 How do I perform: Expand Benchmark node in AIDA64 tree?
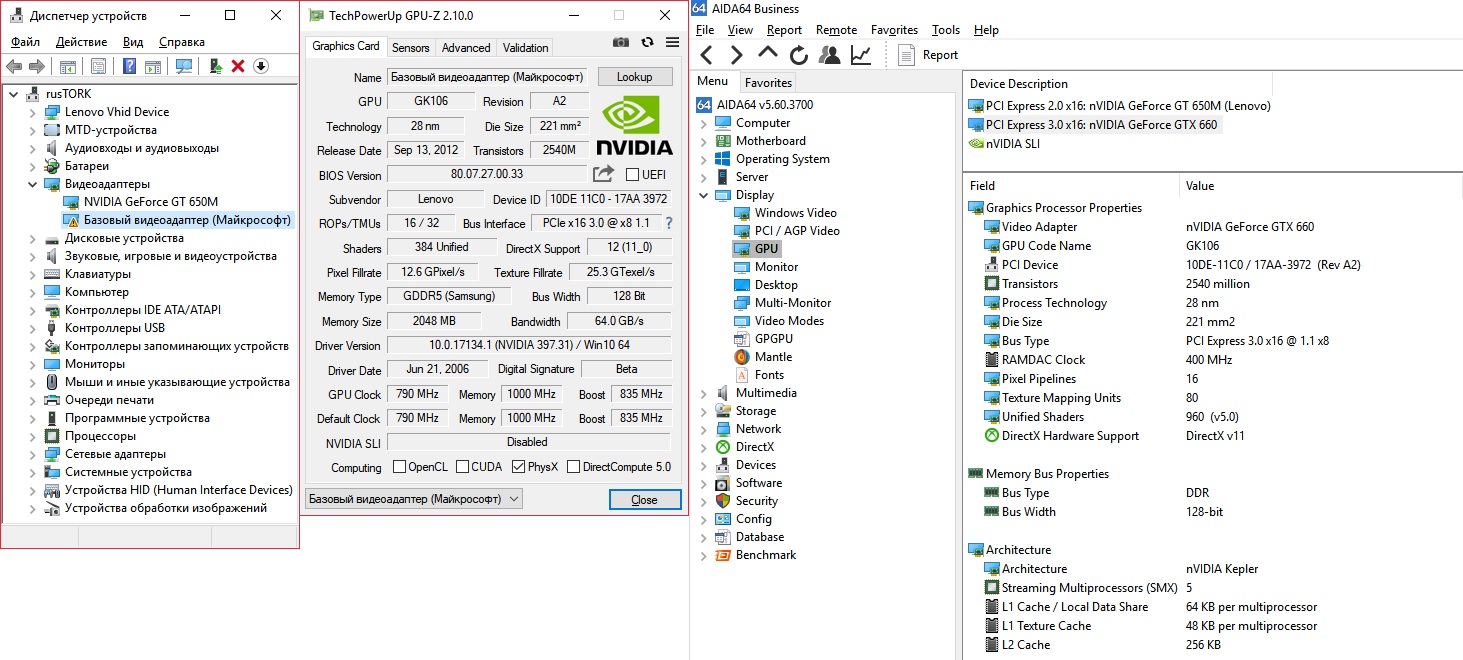click(x=703, y=555)
